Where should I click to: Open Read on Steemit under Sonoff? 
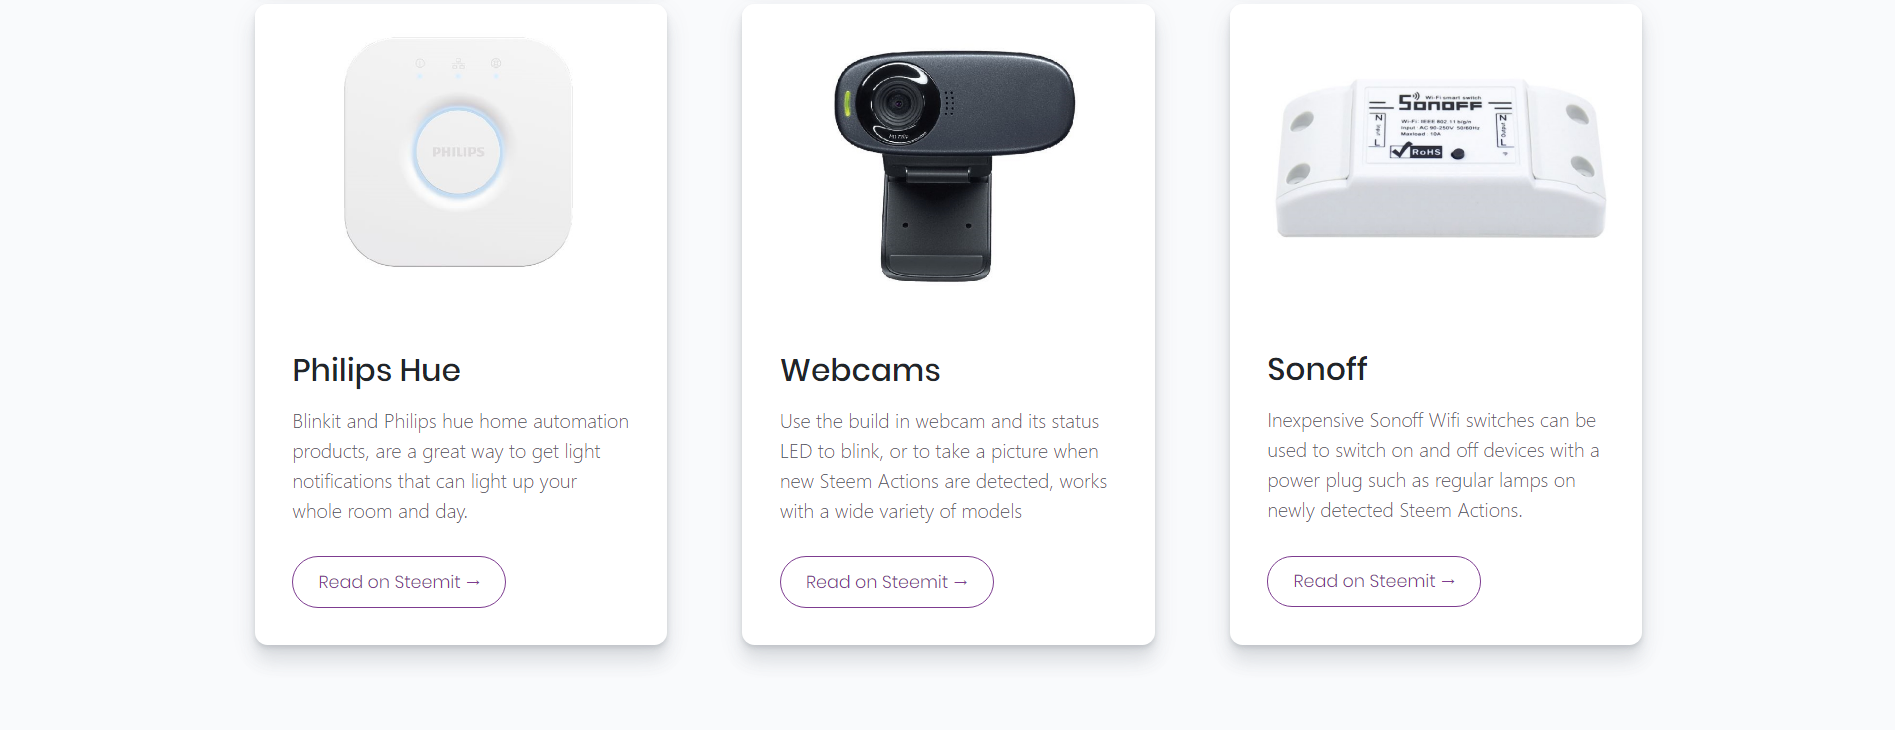1373,581
